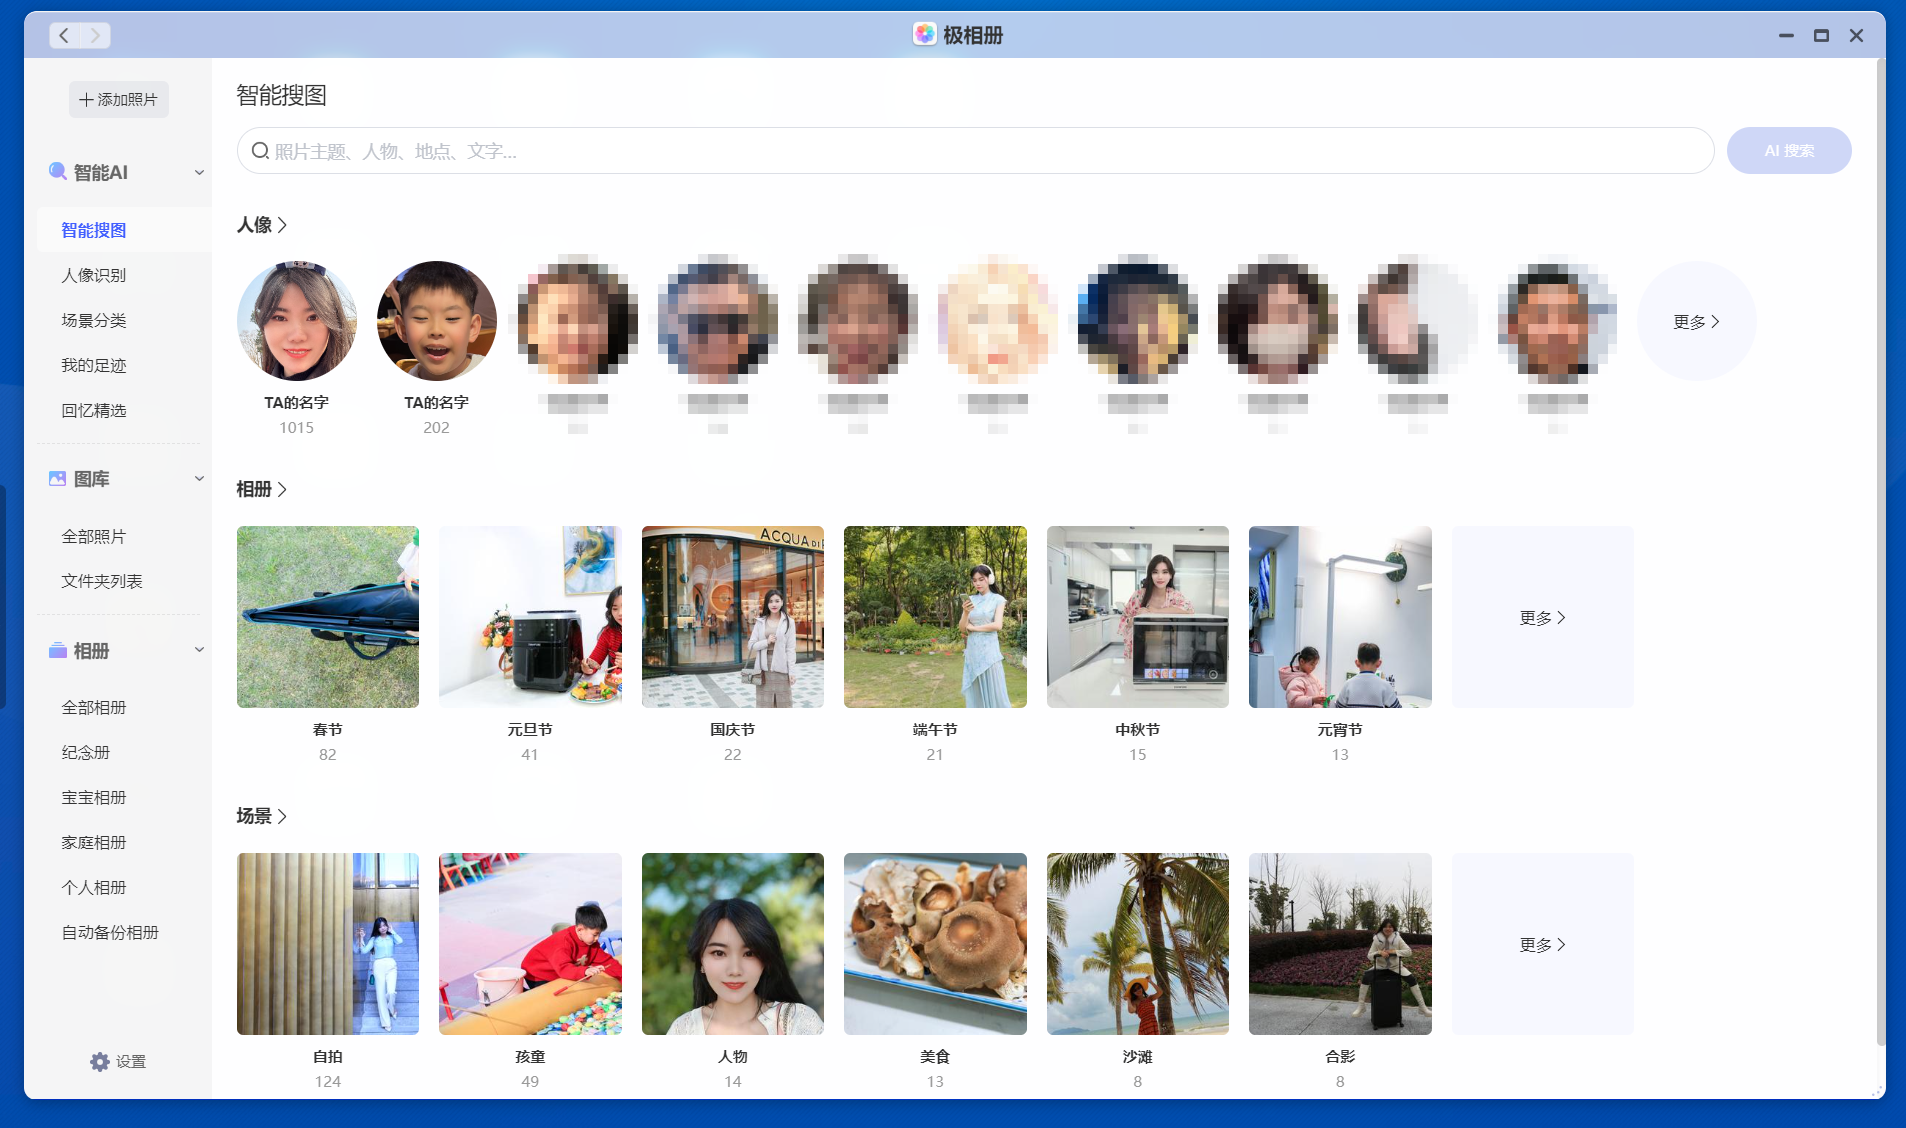Select 场景分类 scene classification
The width and height of the screenshot is (1906, 1128).
(94, 320)
